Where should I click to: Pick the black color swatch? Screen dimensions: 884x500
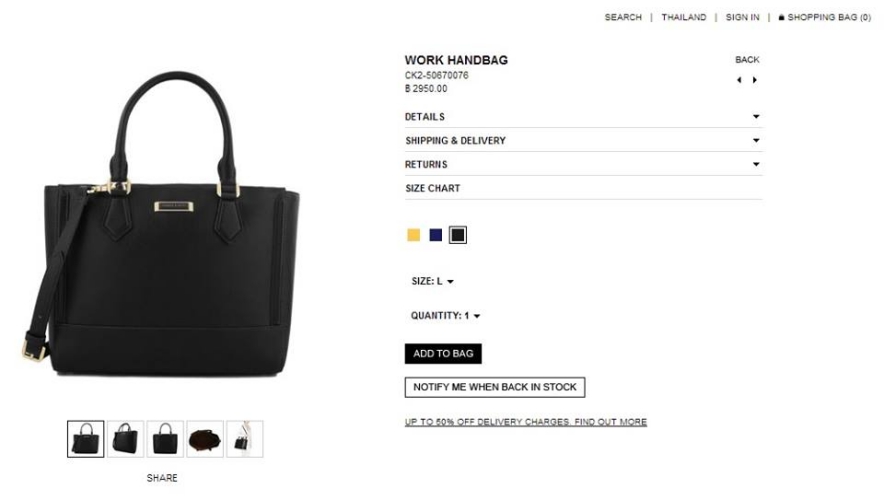coord(458,235)
